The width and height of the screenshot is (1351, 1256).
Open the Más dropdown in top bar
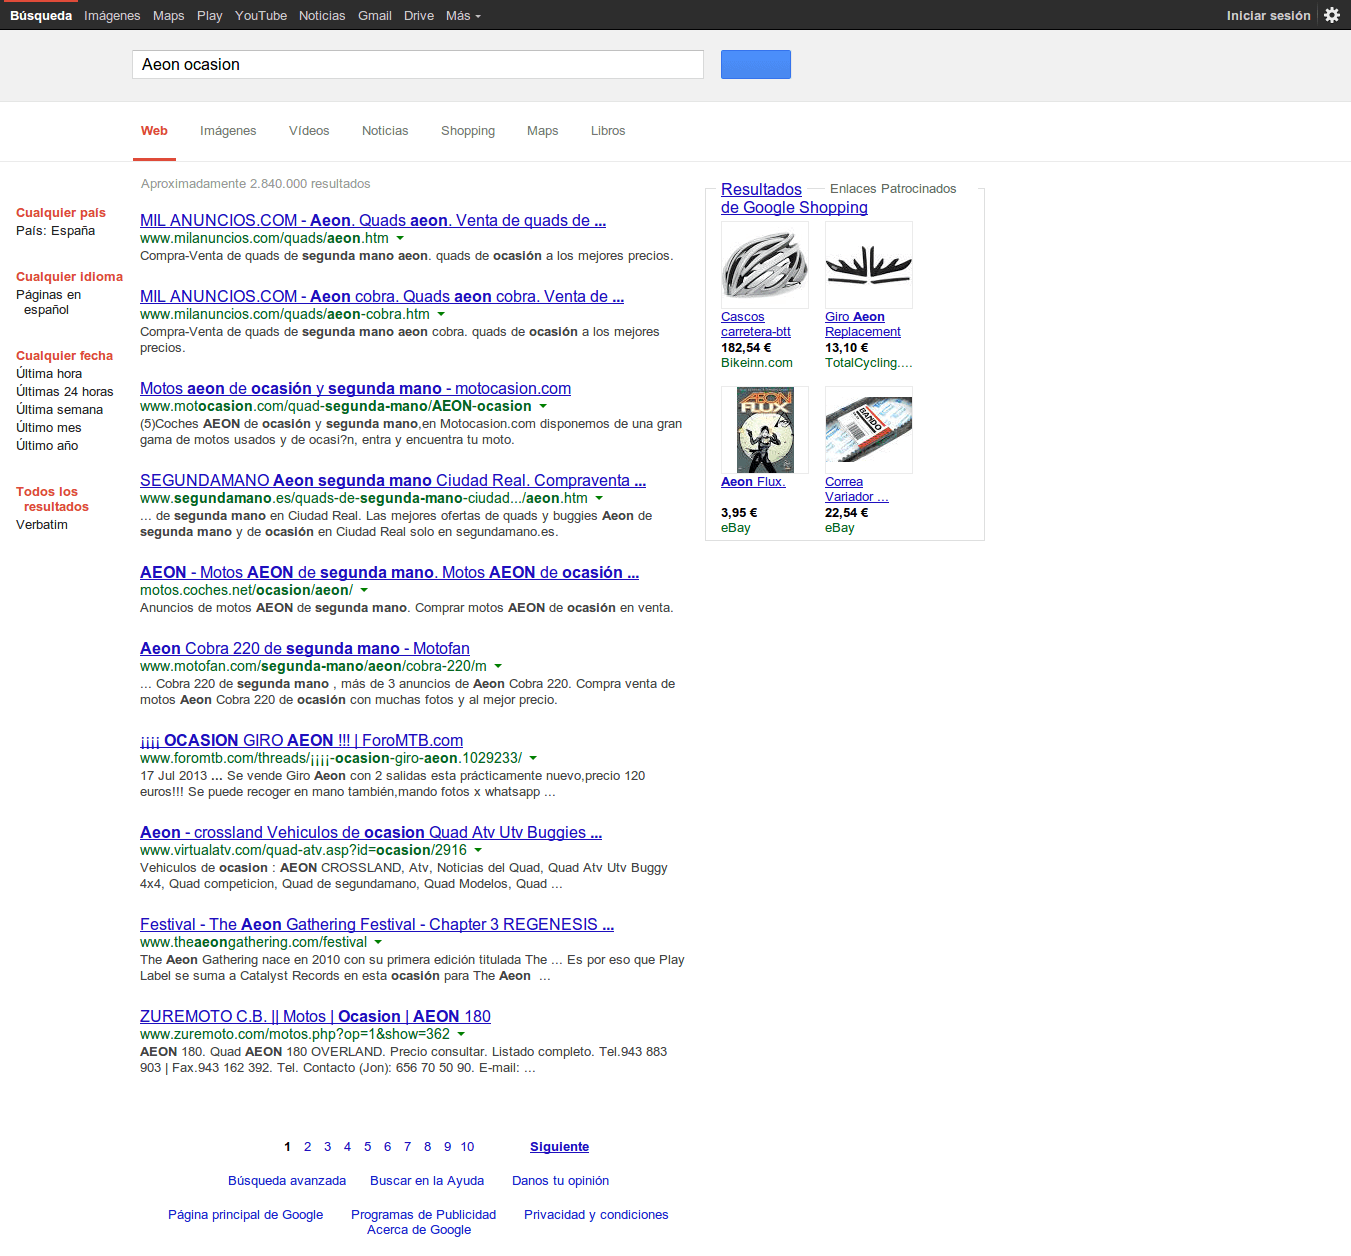463,15
